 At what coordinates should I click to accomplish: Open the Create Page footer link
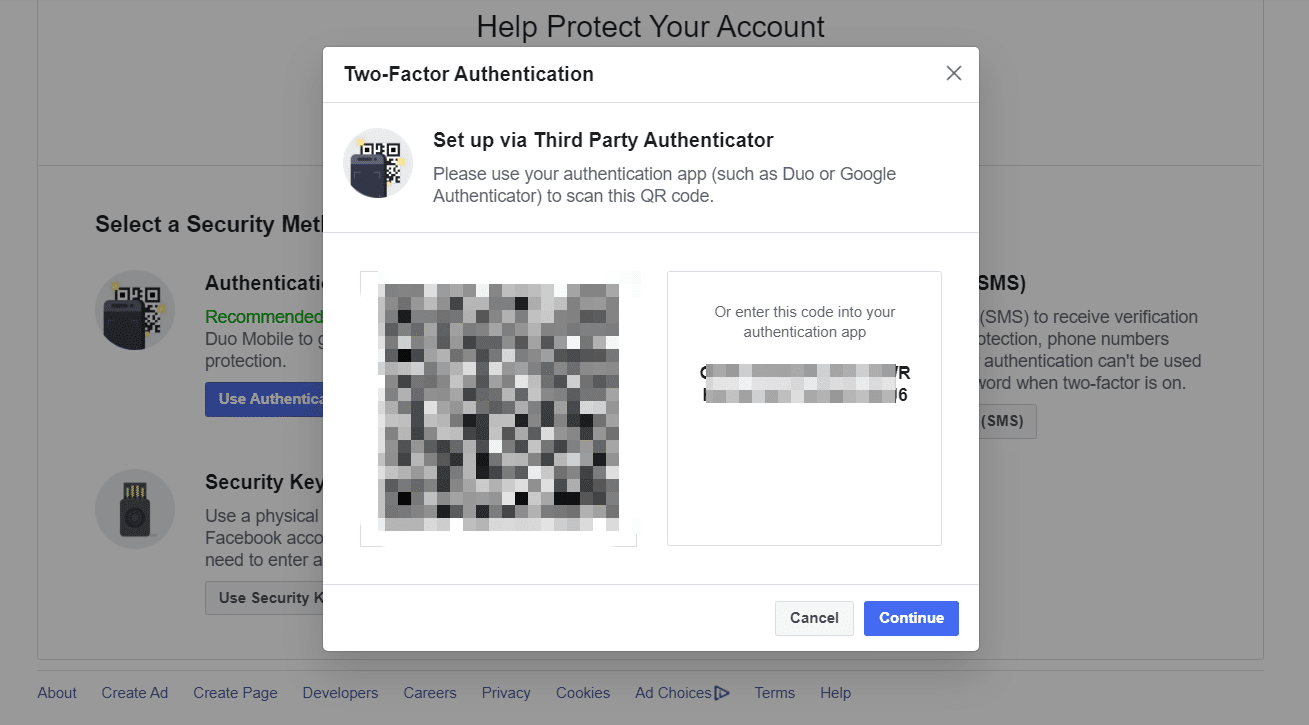click(x=235, y=693)
